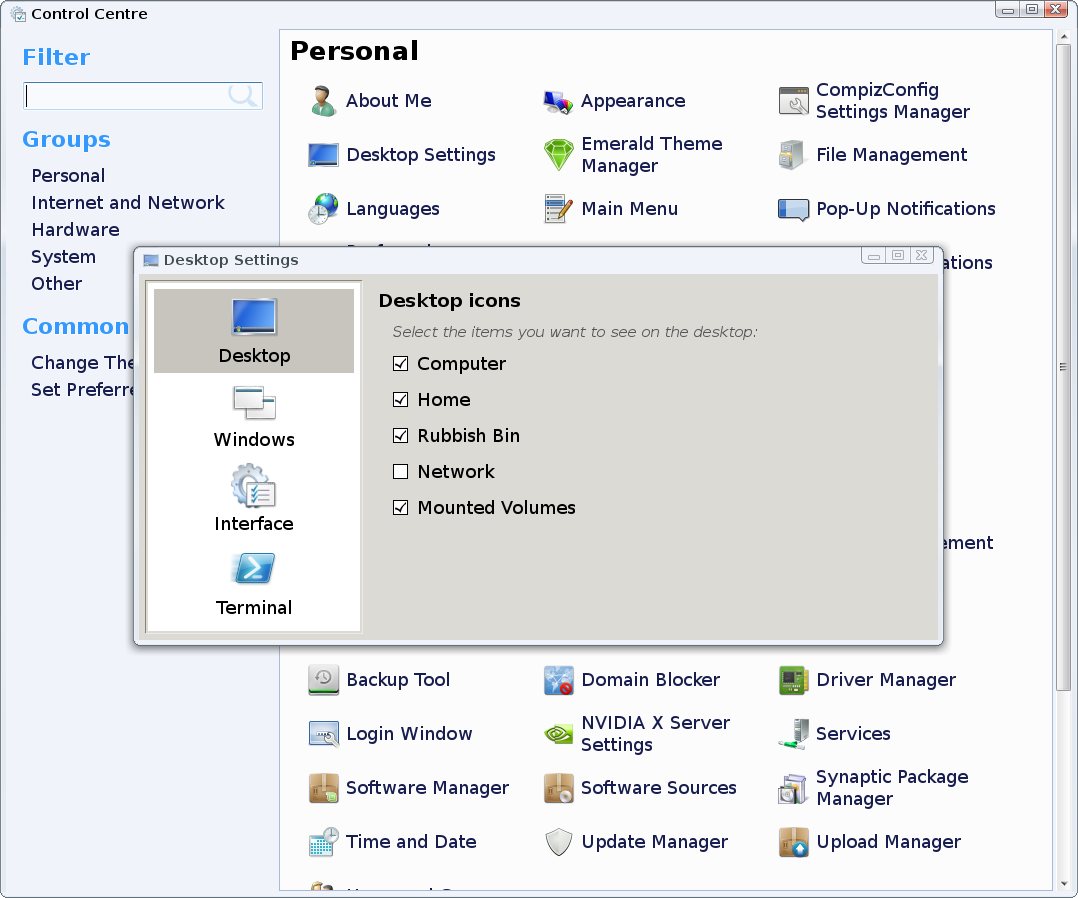Switch to the Windows settings tab

[254, 417]
